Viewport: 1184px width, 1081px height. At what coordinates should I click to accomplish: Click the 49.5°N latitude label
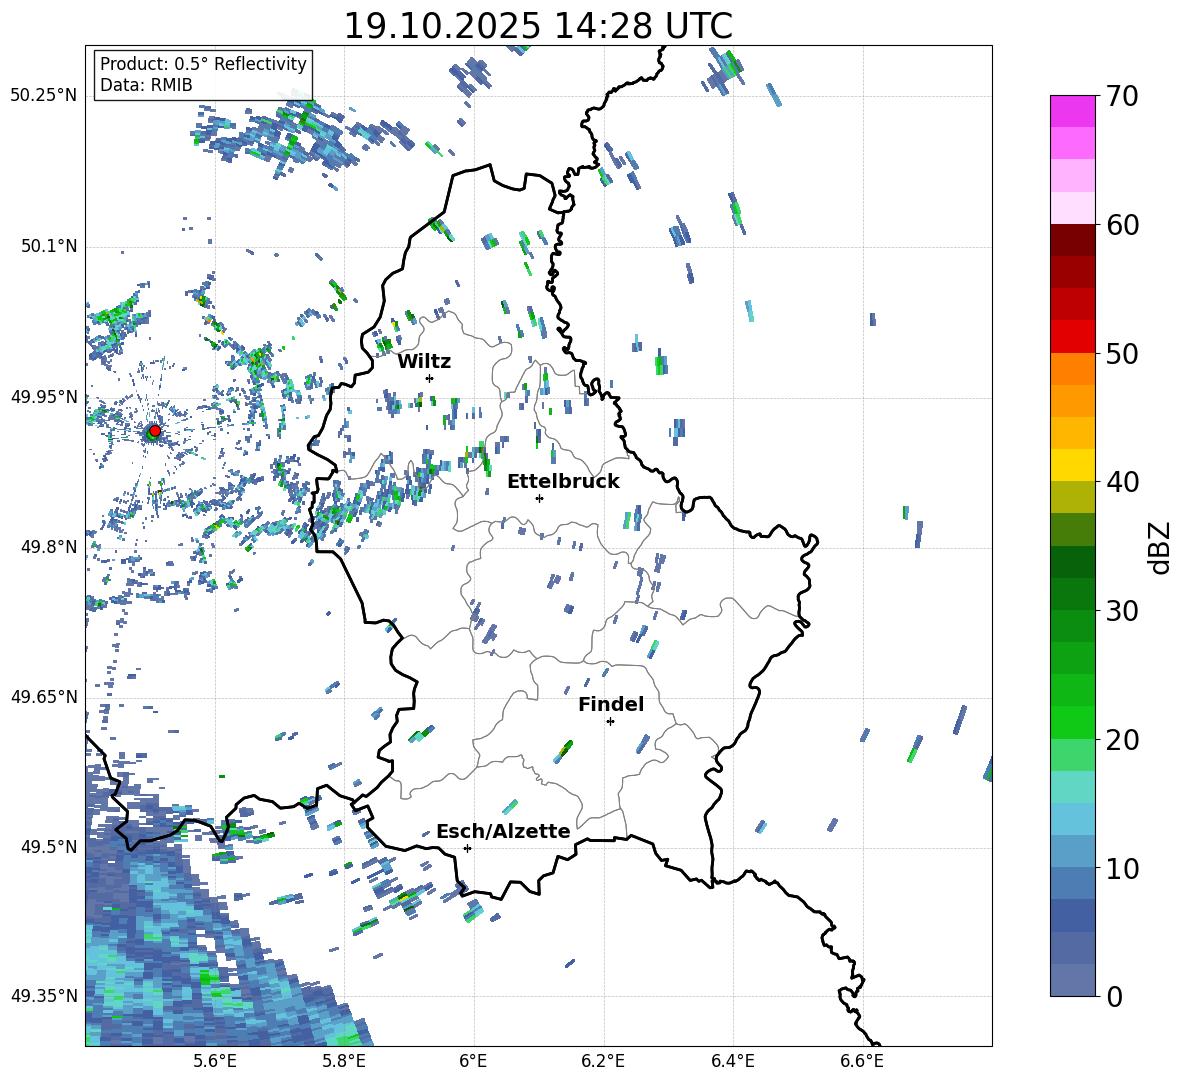tap(49, 847)
